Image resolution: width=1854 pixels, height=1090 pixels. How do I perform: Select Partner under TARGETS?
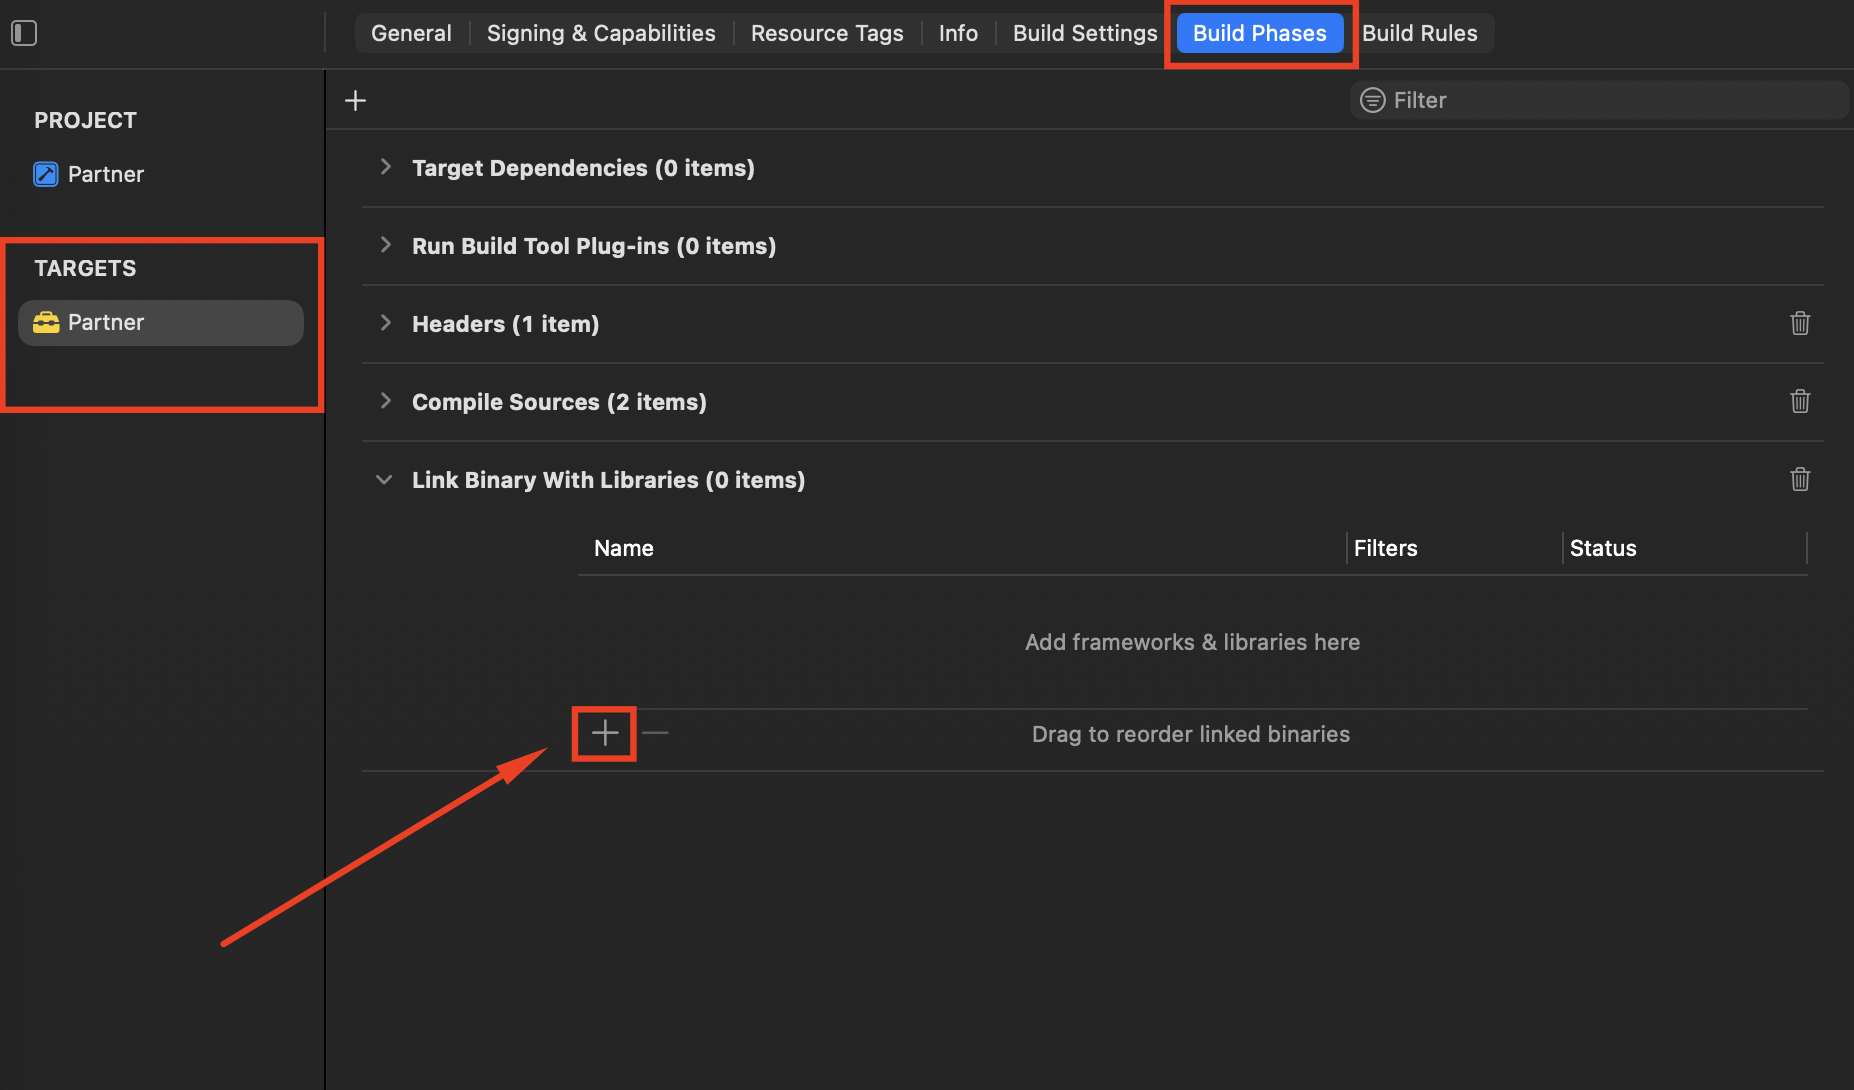[161, 322]
